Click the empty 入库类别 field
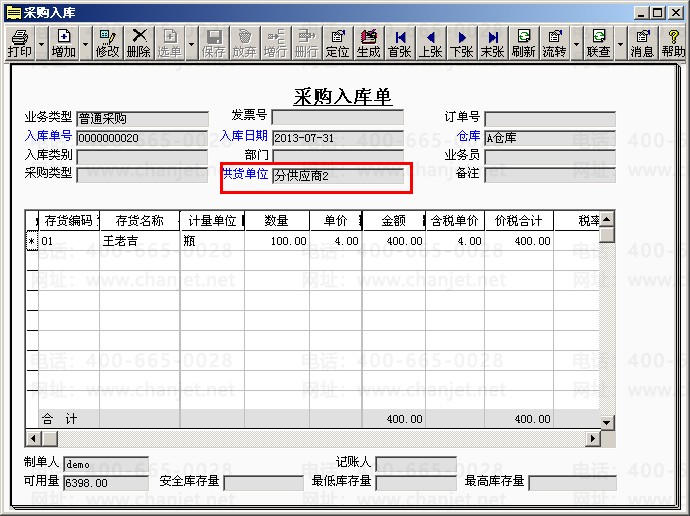This screenshot has height=516, width=690. [142, 156]
